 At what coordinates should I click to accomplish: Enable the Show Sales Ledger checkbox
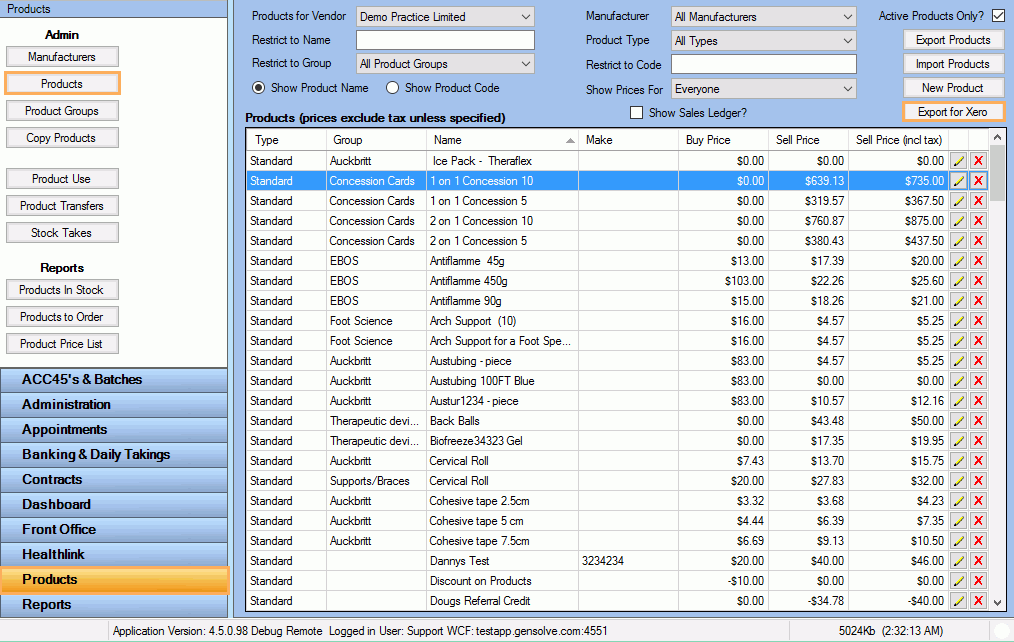coord(636,113)
